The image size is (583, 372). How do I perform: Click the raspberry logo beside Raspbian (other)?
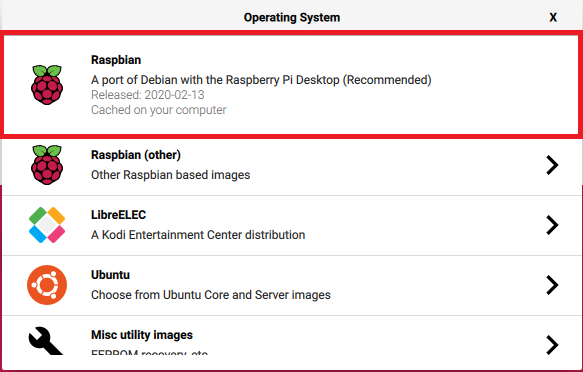pos(47,165)
